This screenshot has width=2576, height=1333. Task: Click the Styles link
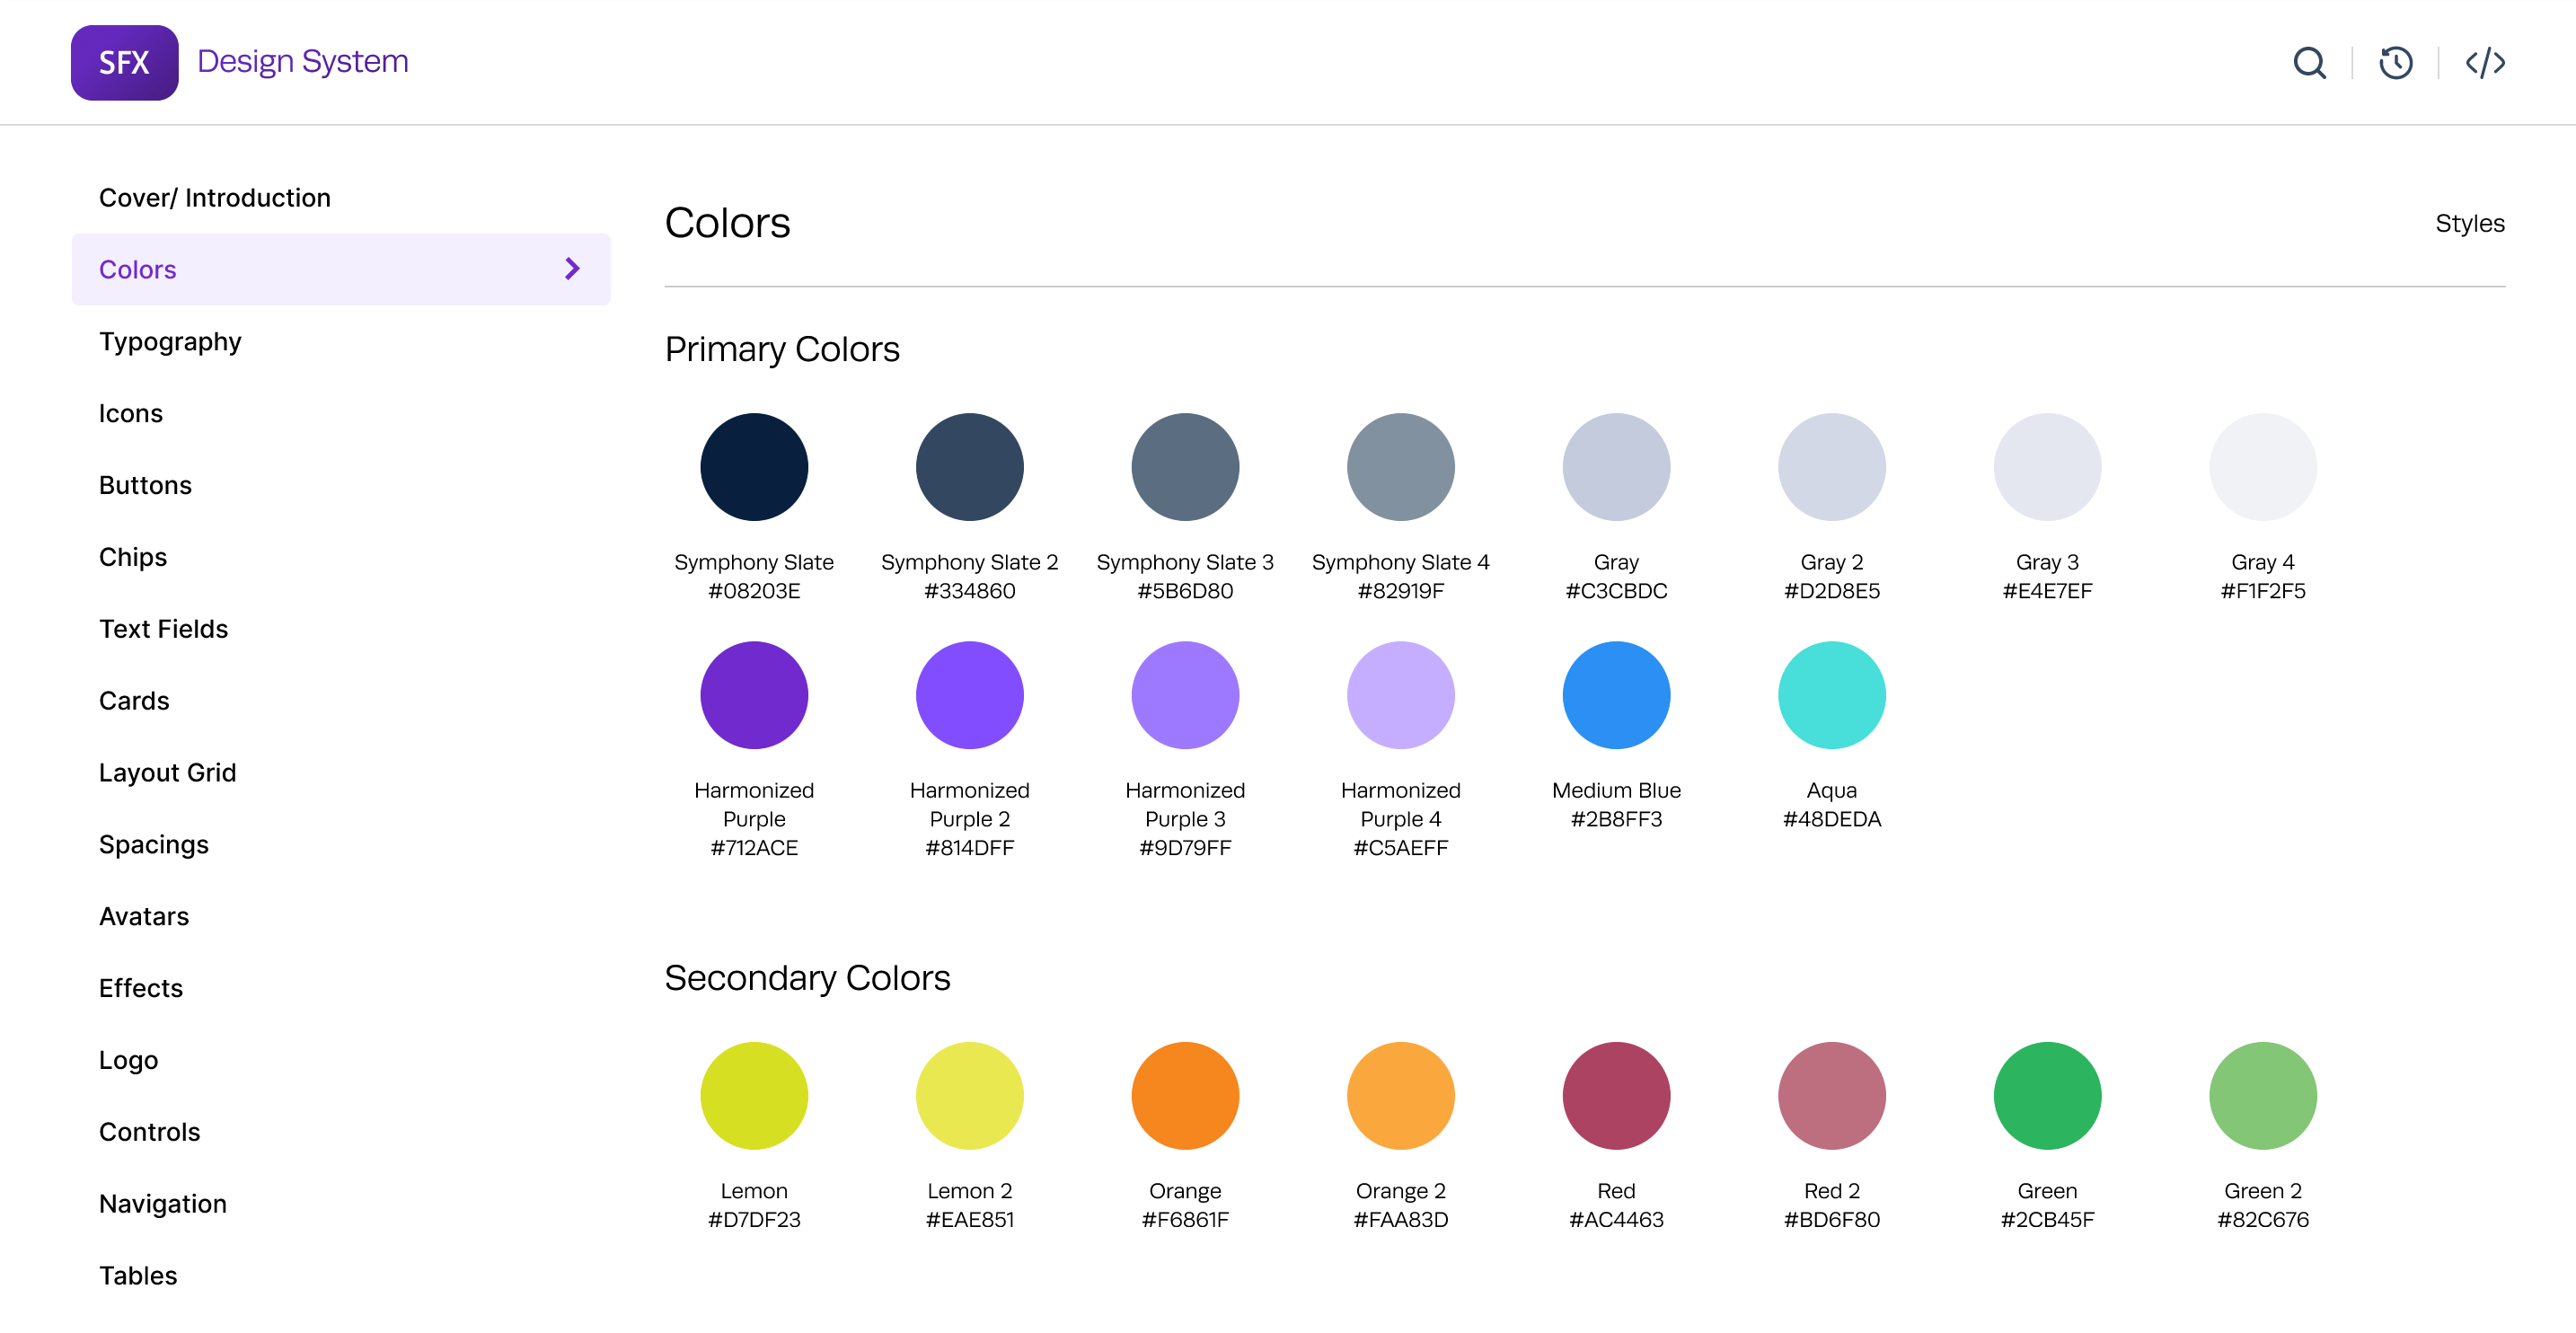pos(2469,223)
